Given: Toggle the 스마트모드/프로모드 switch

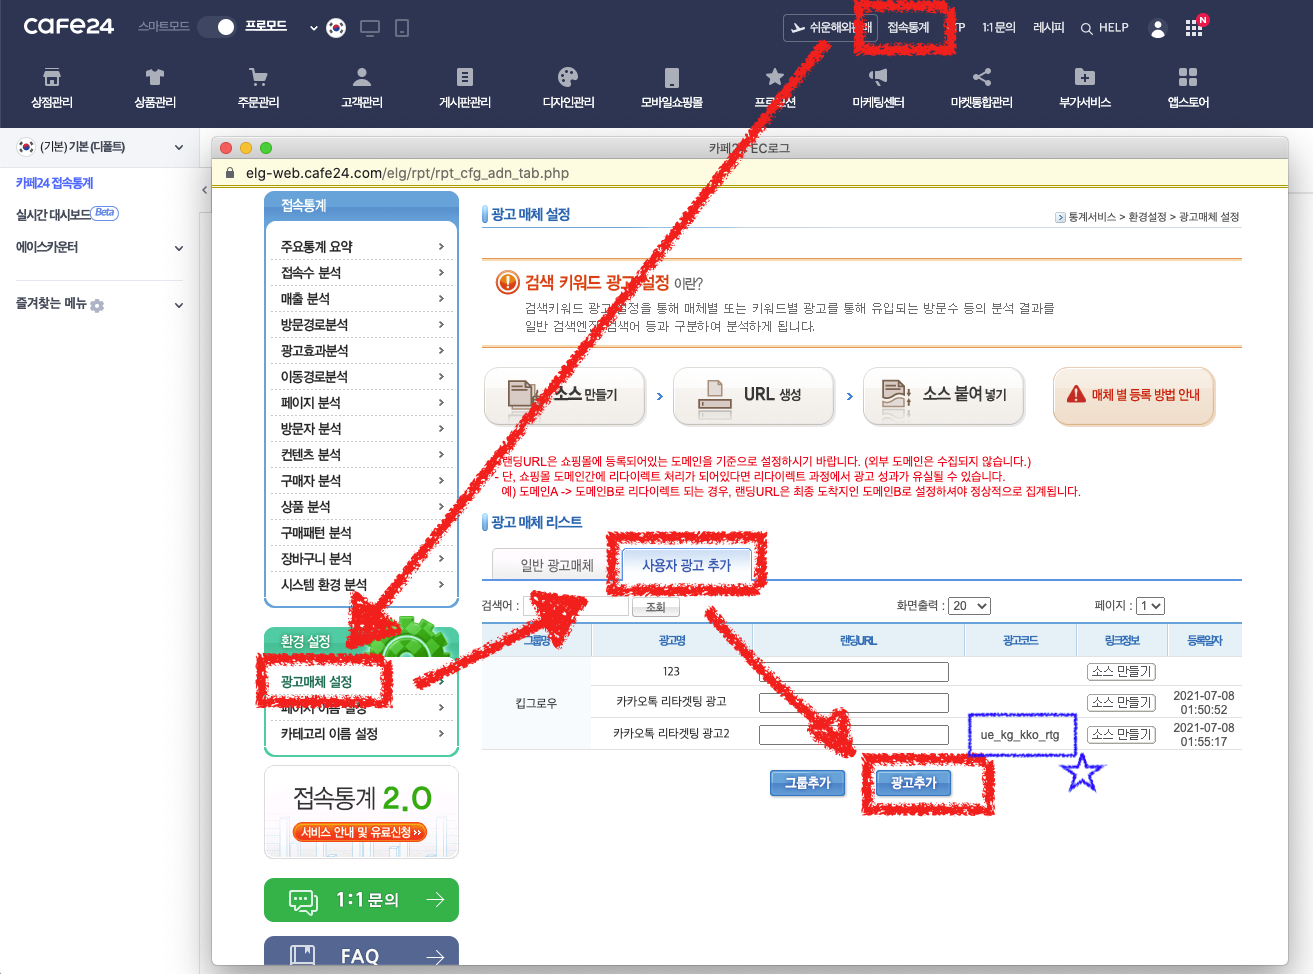Looking at the screenshot, I should (216, 27).
